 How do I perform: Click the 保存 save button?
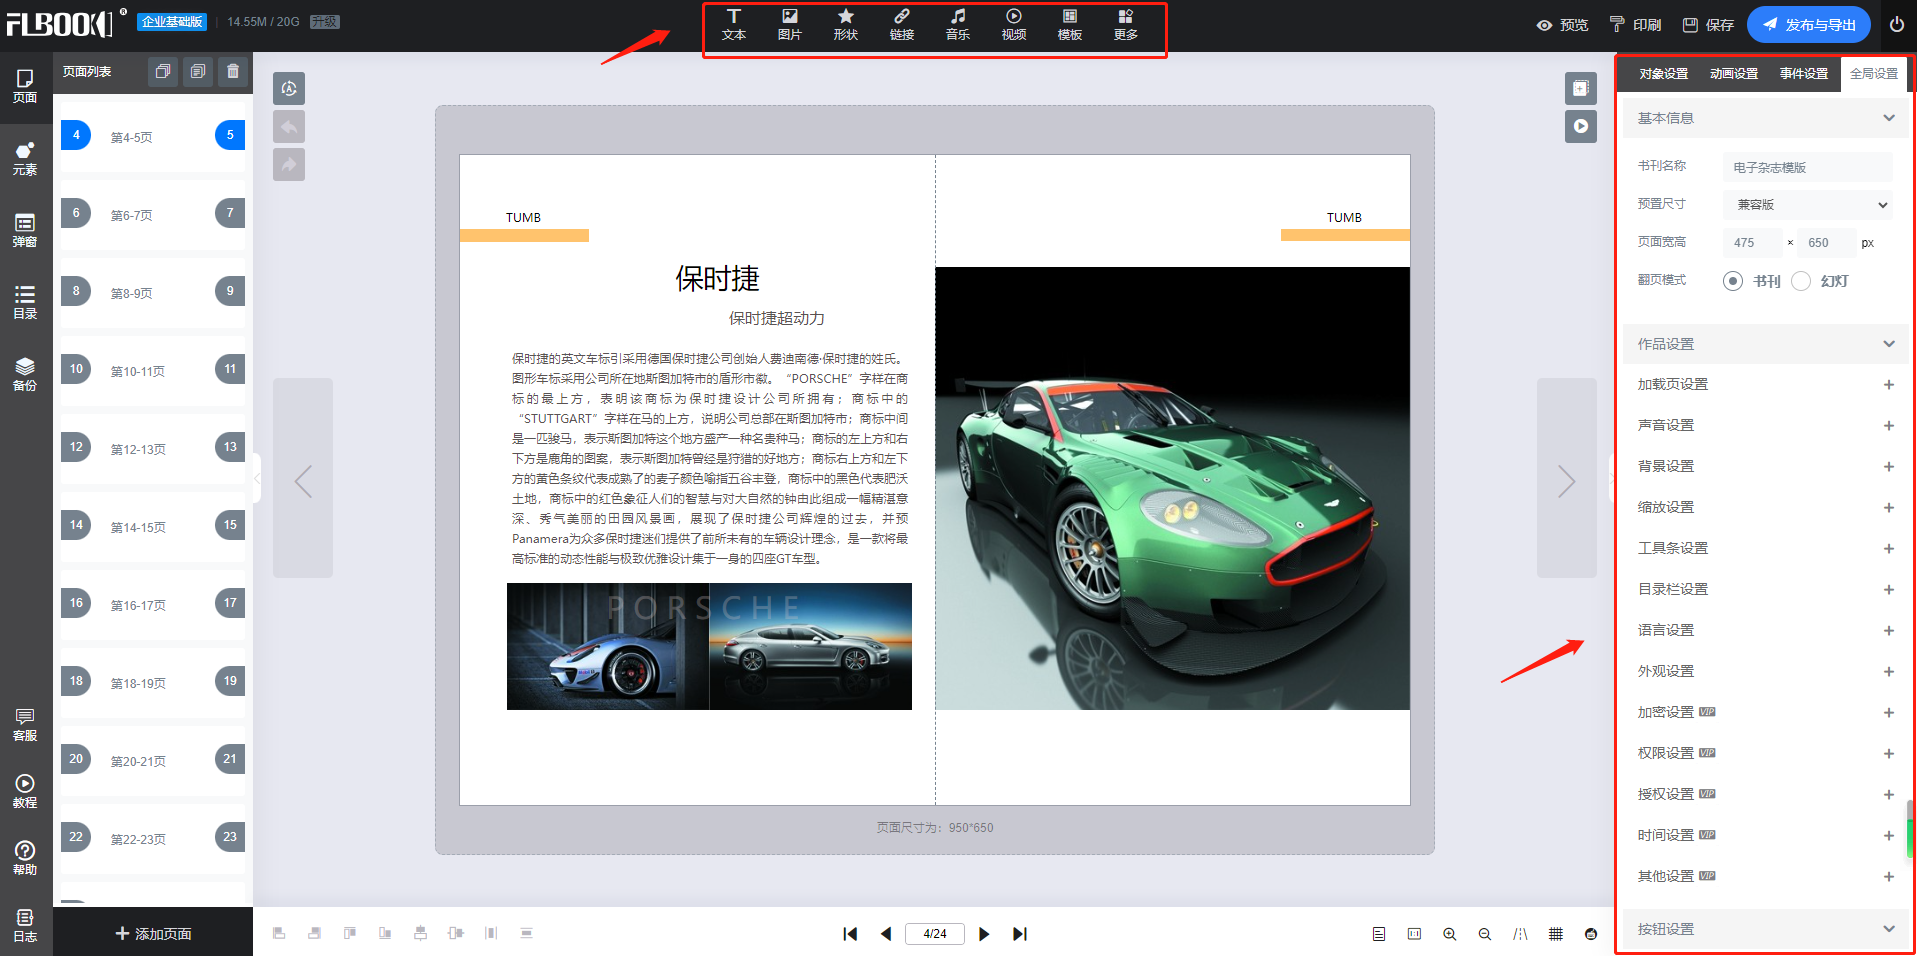point(1709,25)
